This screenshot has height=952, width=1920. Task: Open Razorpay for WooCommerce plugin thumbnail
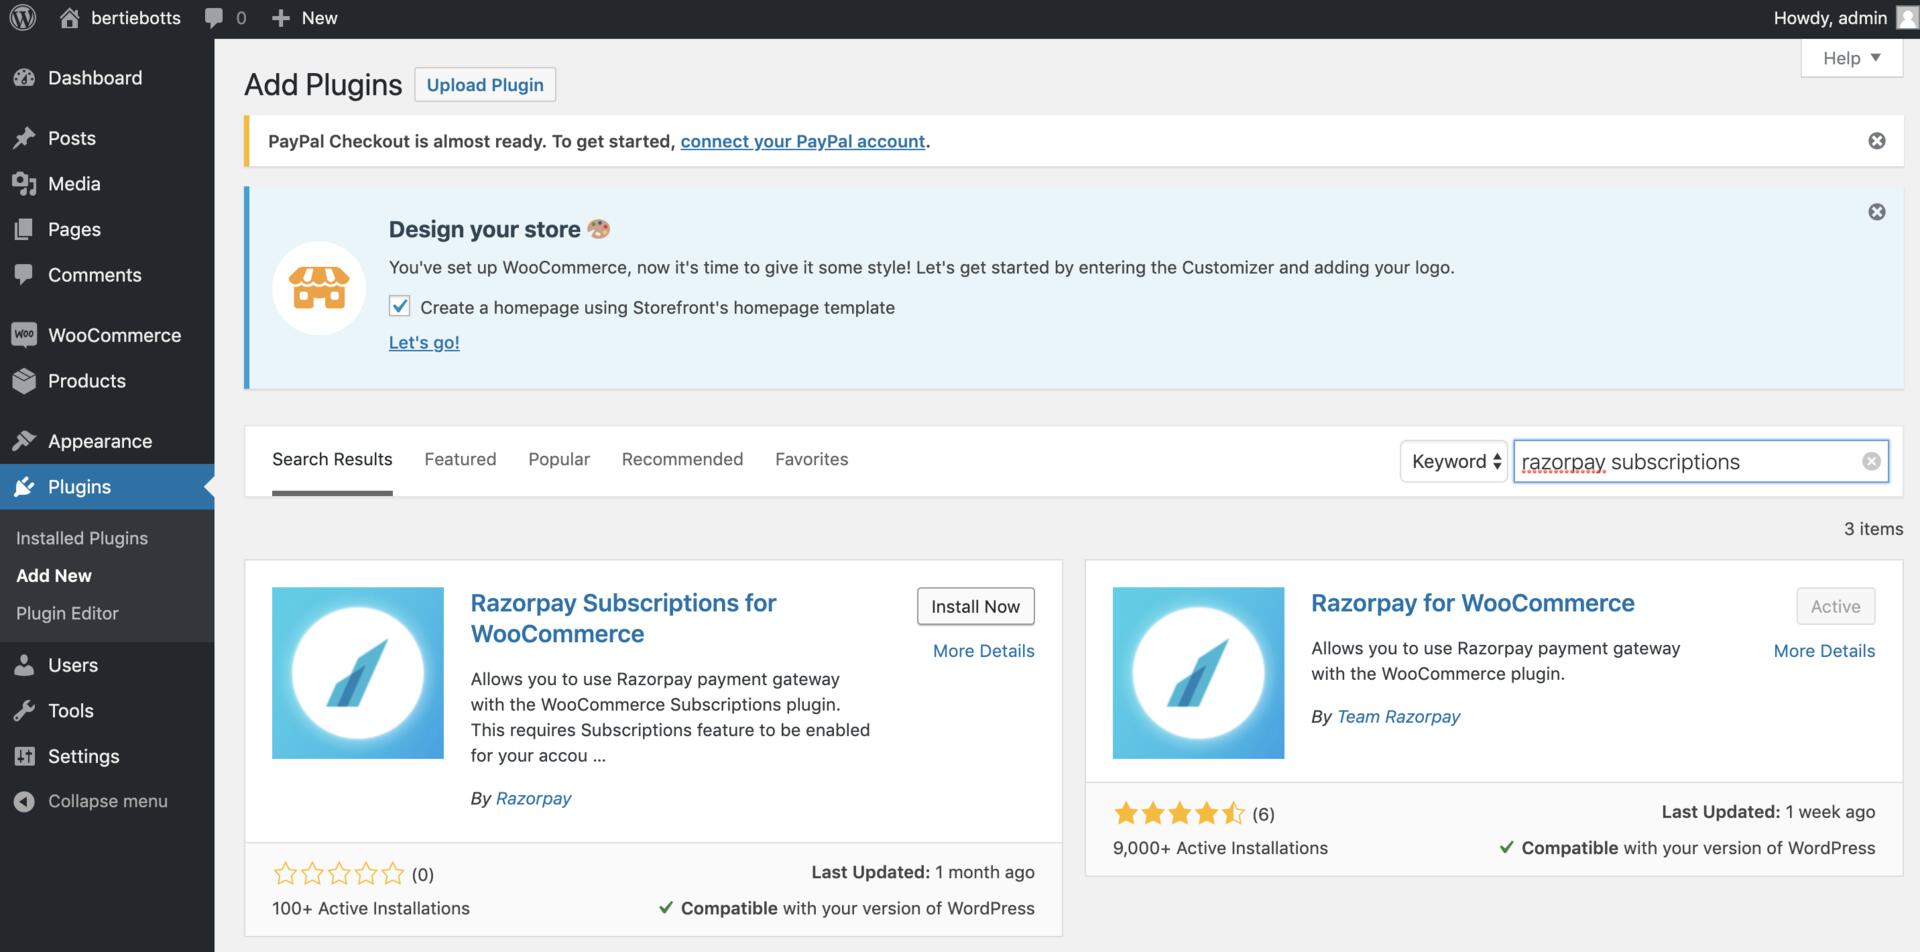pyautogui.click(x=1198, y=673)
